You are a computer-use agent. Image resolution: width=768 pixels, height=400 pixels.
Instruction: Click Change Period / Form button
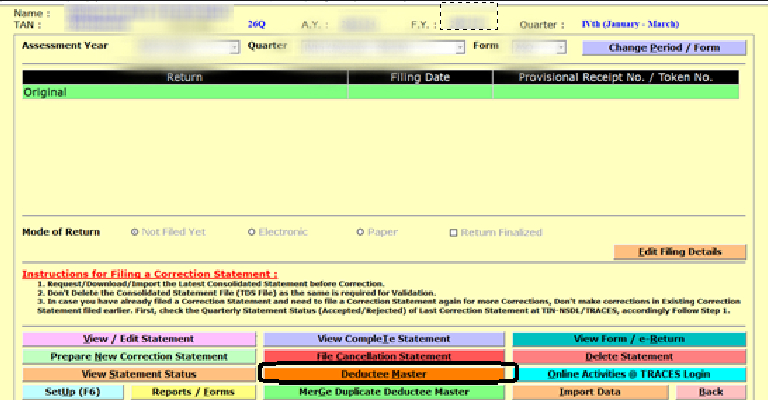click(x=663, y=47)
